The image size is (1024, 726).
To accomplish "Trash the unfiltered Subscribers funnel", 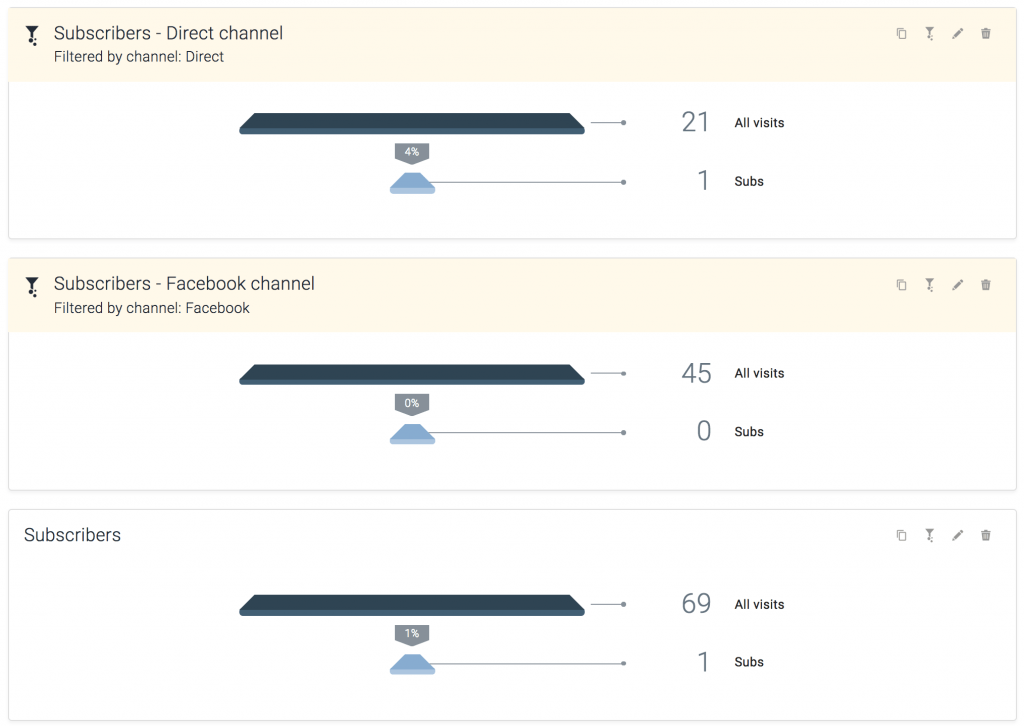I will click(985, 535).
